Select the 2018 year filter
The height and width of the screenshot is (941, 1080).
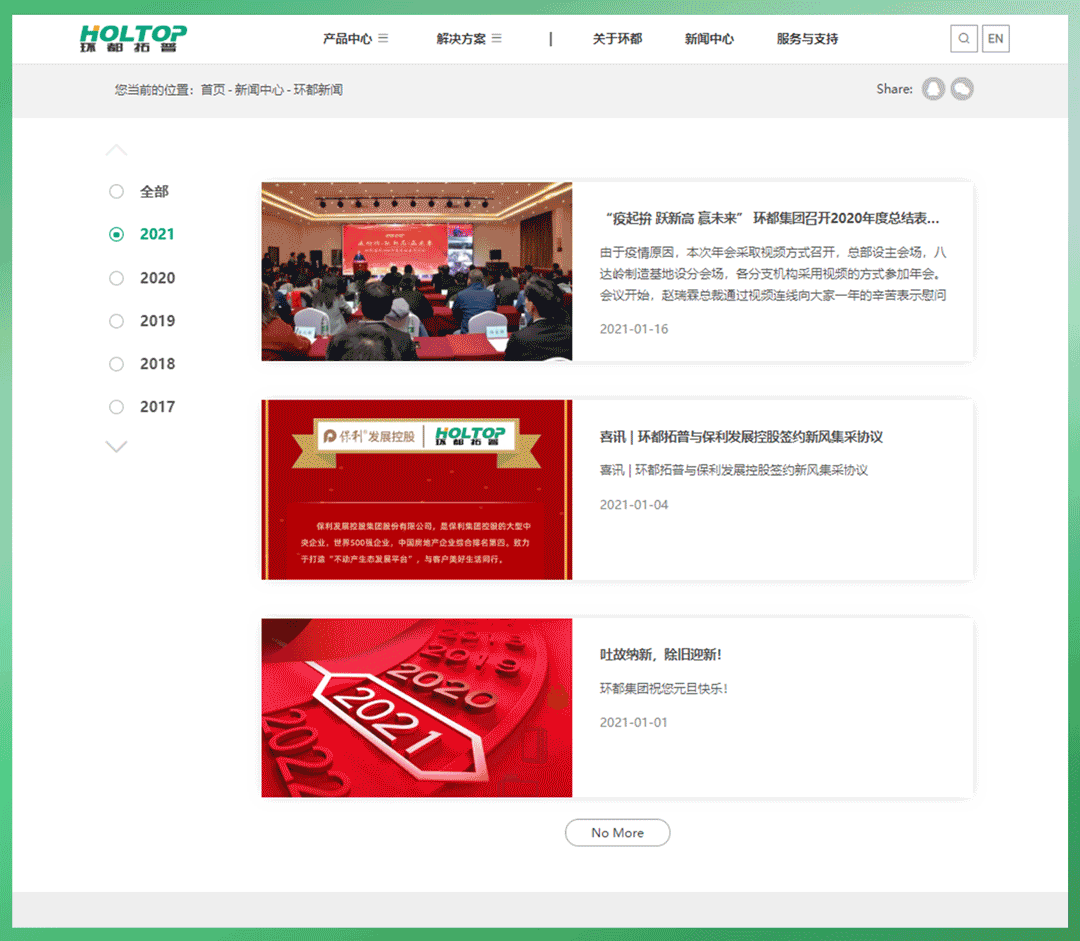click(x=142, y=364)
